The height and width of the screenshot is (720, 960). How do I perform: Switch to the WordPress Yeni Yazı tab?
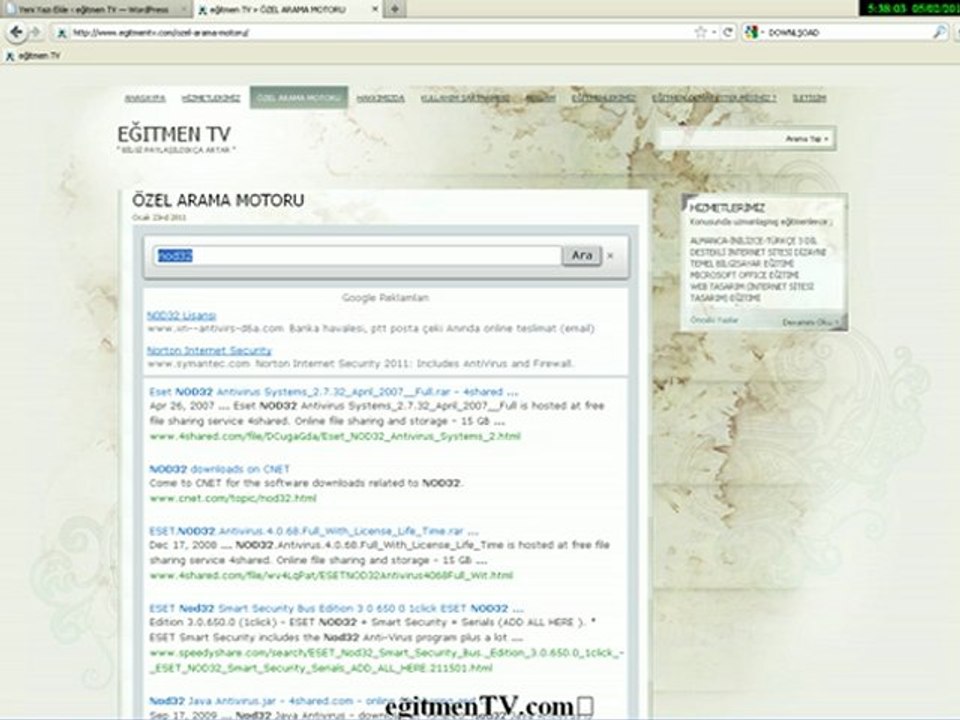[x=96, y=9]
